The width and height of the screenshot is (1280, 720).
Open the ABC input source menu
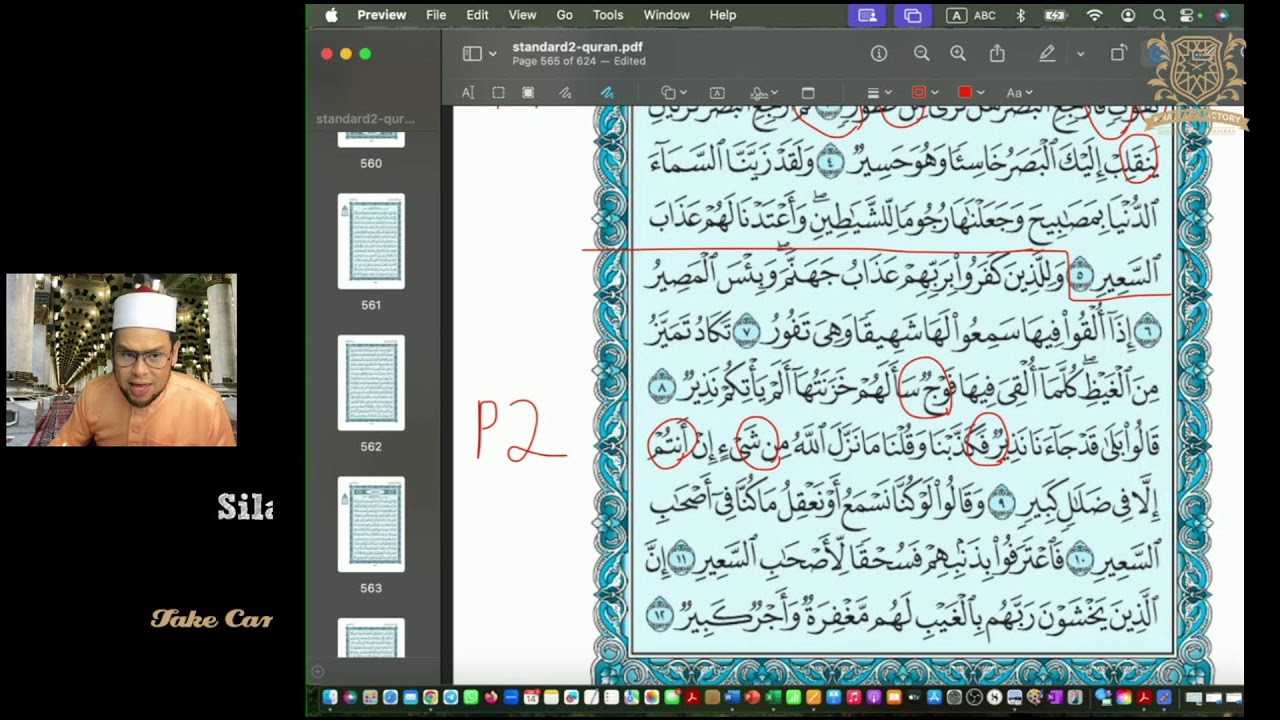click(971, 15)
